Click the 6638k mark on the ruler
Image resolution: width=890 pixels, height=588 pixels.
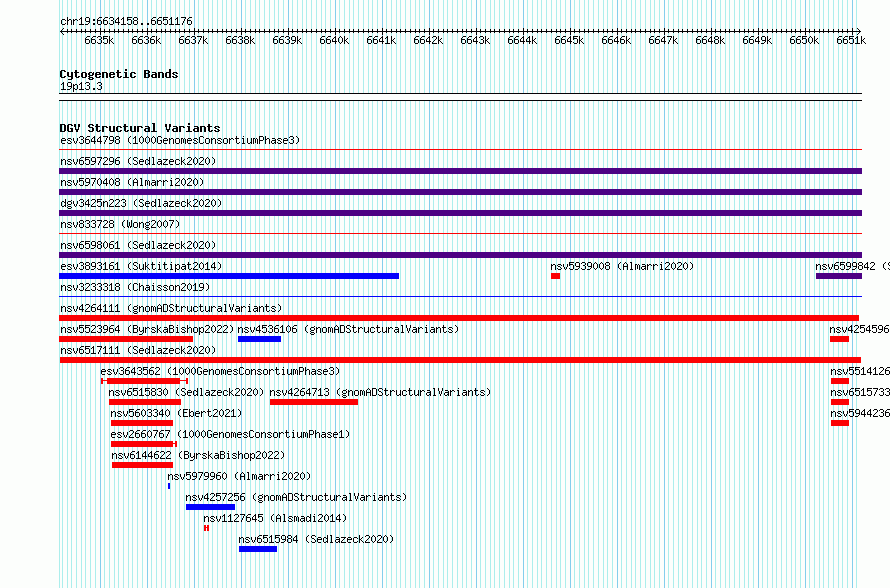pyautogui.click(x=240, y=40)
